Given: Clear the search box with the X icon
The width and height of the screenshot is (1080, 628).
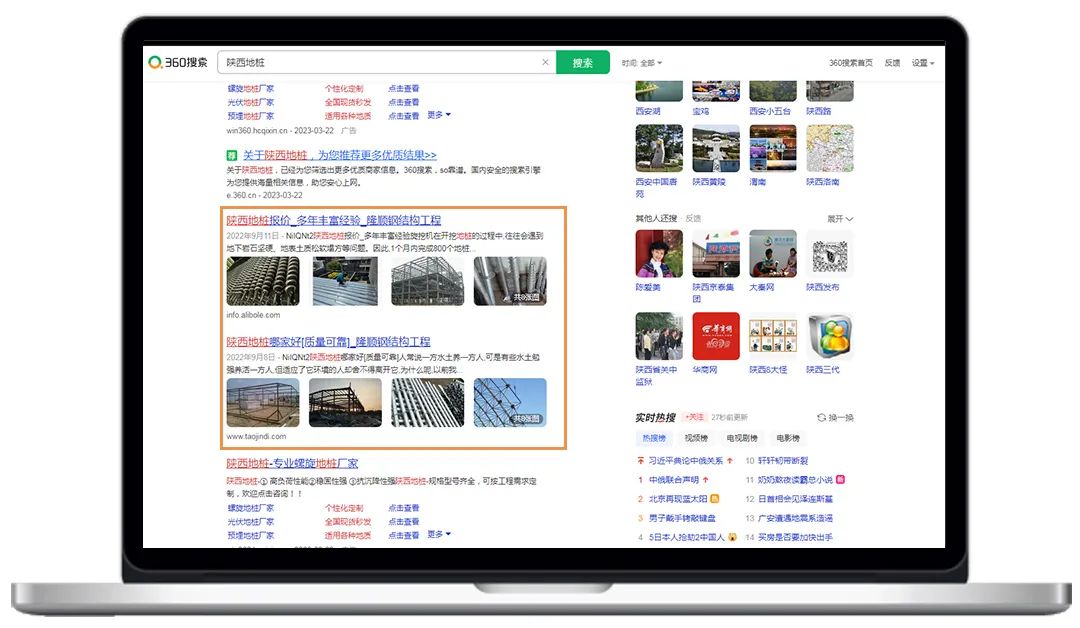Looking at the screenshot, I should click(x=545, y=62).
